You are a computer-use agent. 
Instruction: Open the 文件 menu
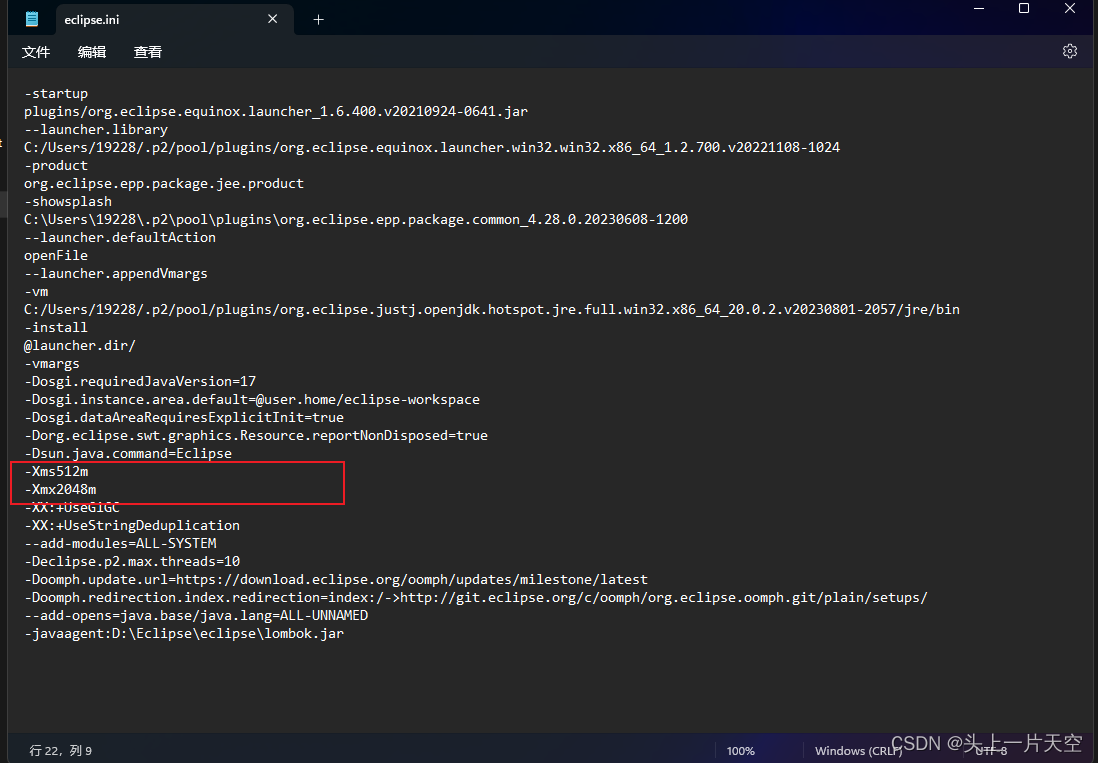click(x=36, y=52)
